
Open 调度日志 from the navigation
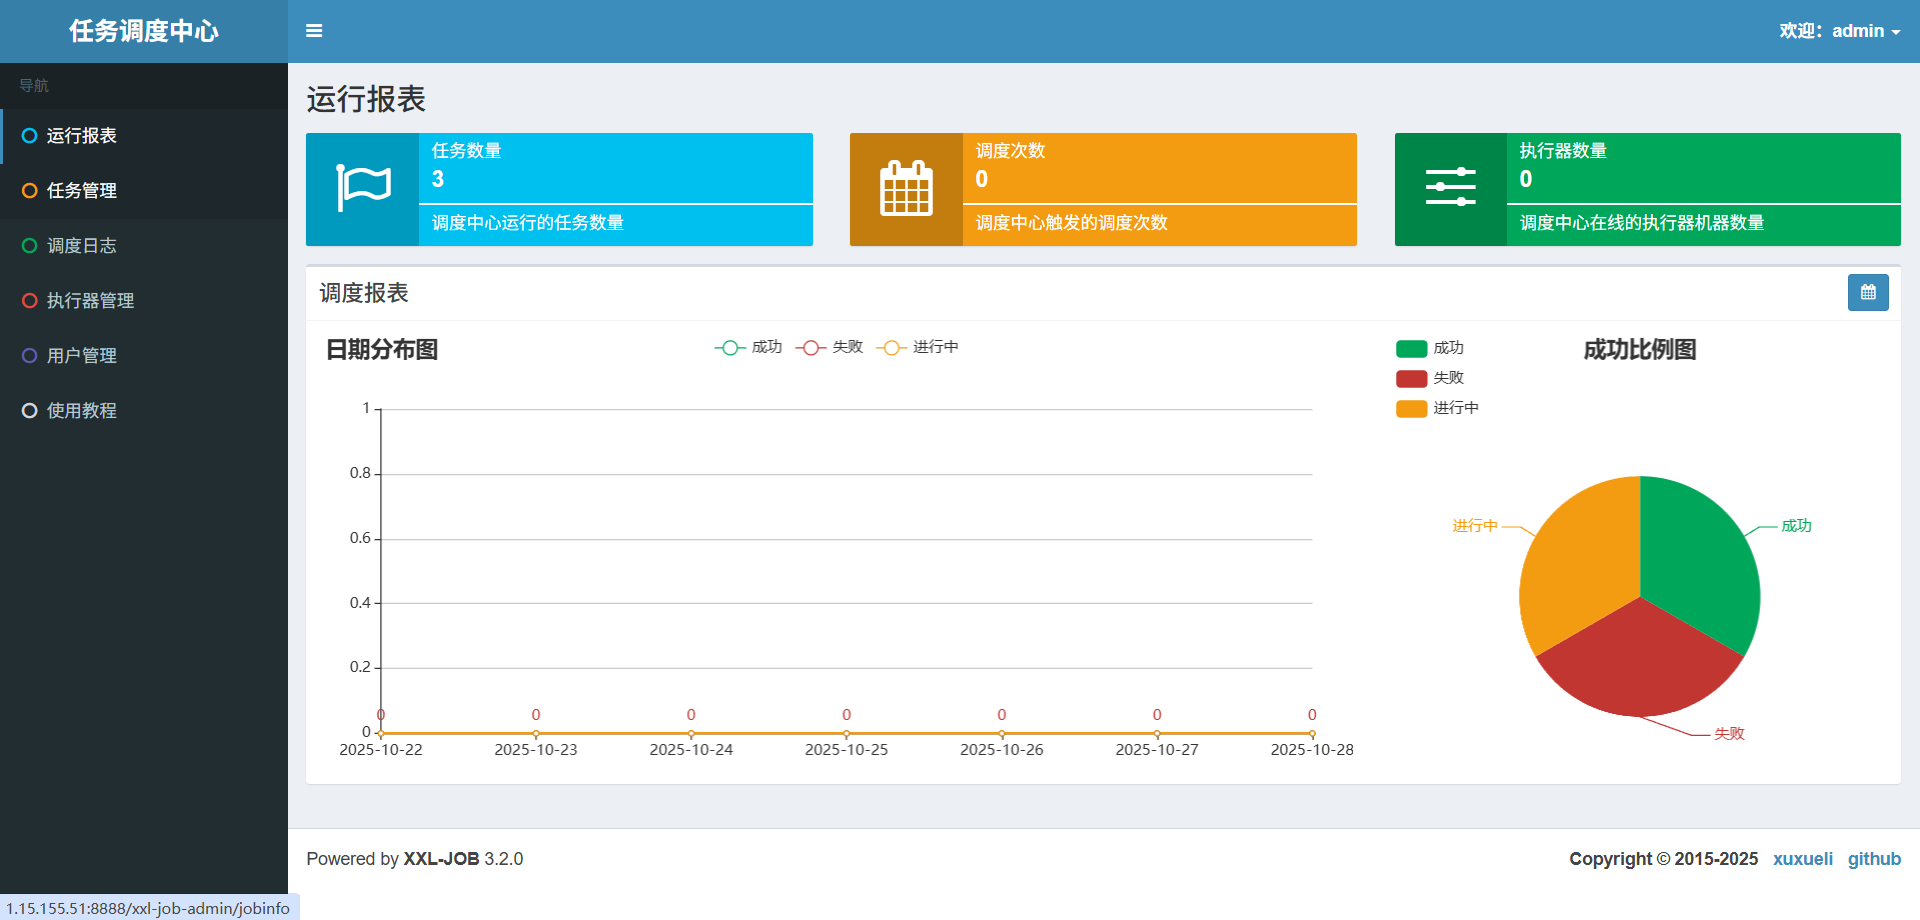tap(144, 246)
